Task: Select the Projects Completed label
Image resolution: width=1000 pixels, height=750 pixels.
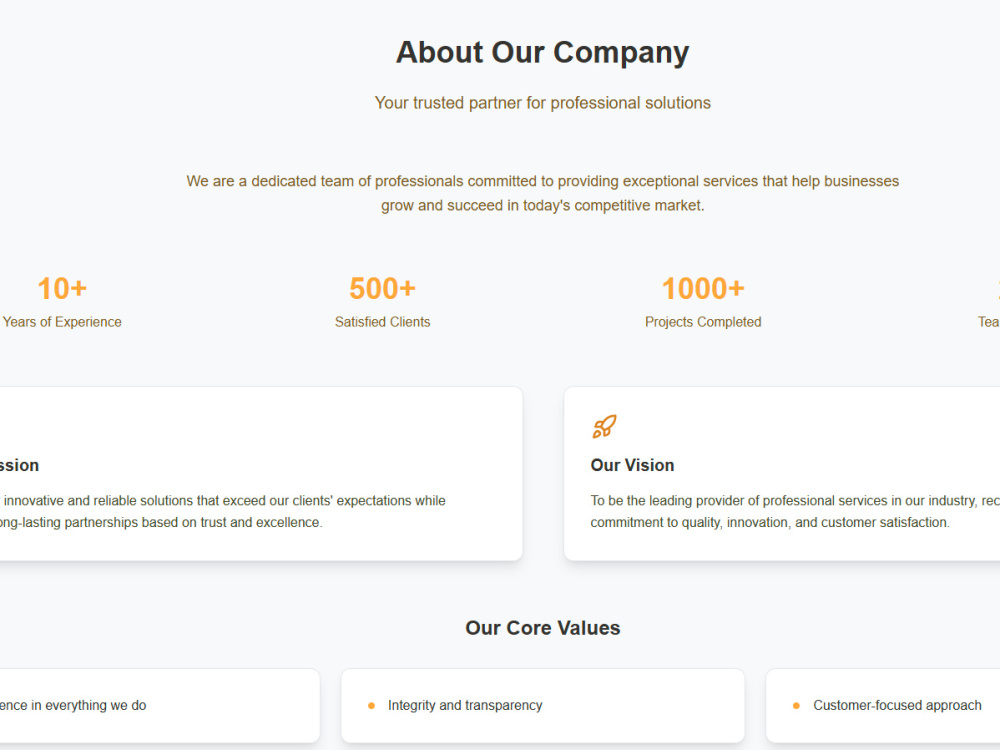Action: point(703,322)
